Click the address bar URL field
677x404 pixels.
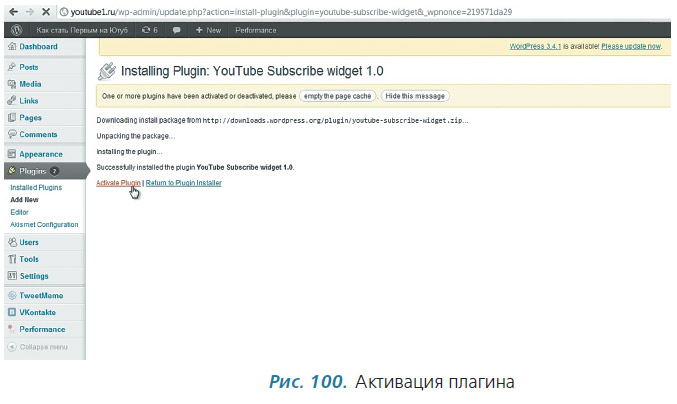pos(291,12)
